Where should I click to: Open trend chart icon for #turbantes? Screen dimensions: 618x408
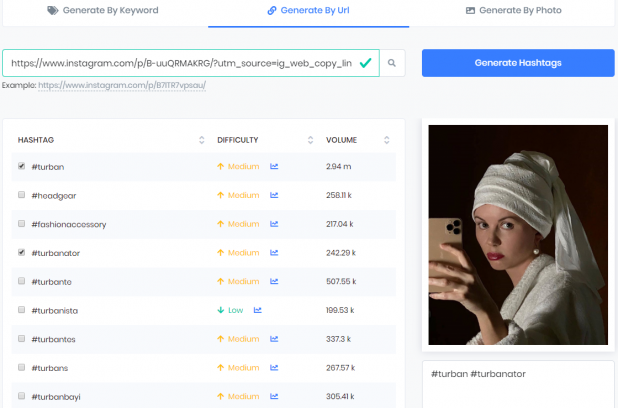[x=274, y=339]
